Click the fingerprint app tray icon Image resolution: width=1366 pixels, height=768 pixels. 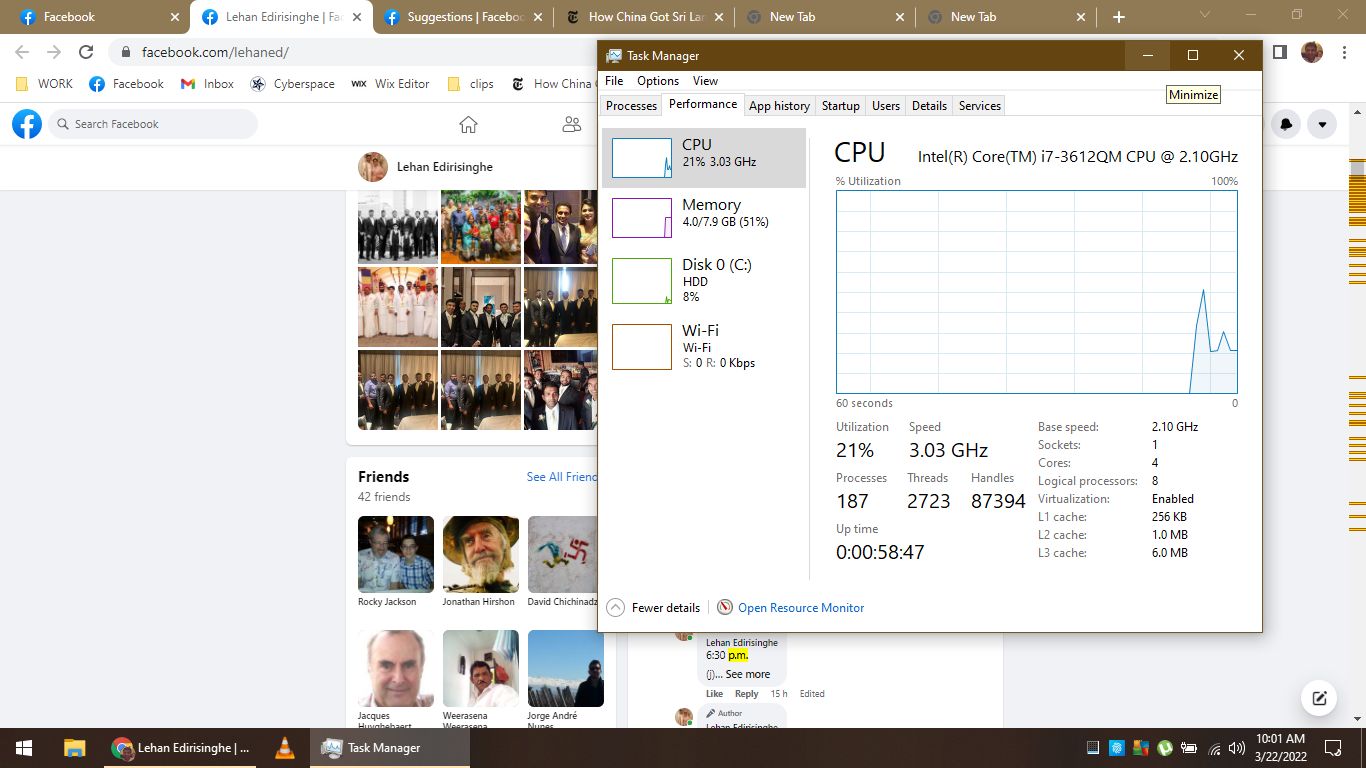click(1117, 748)
